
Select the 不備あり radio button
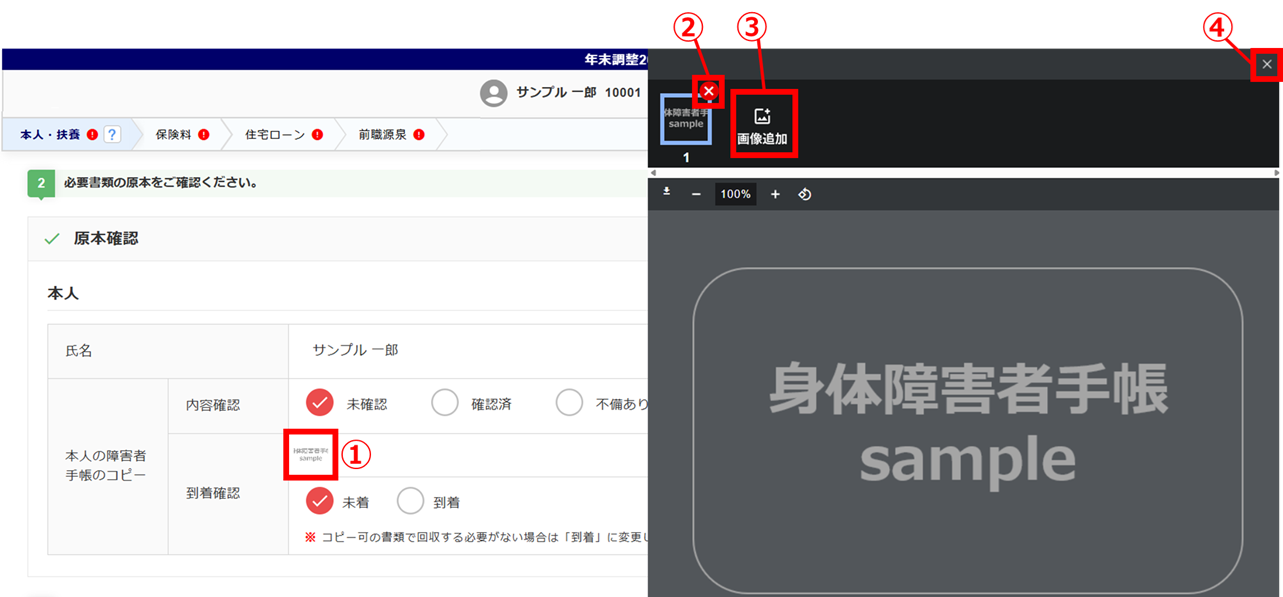[x=569, y=403]
